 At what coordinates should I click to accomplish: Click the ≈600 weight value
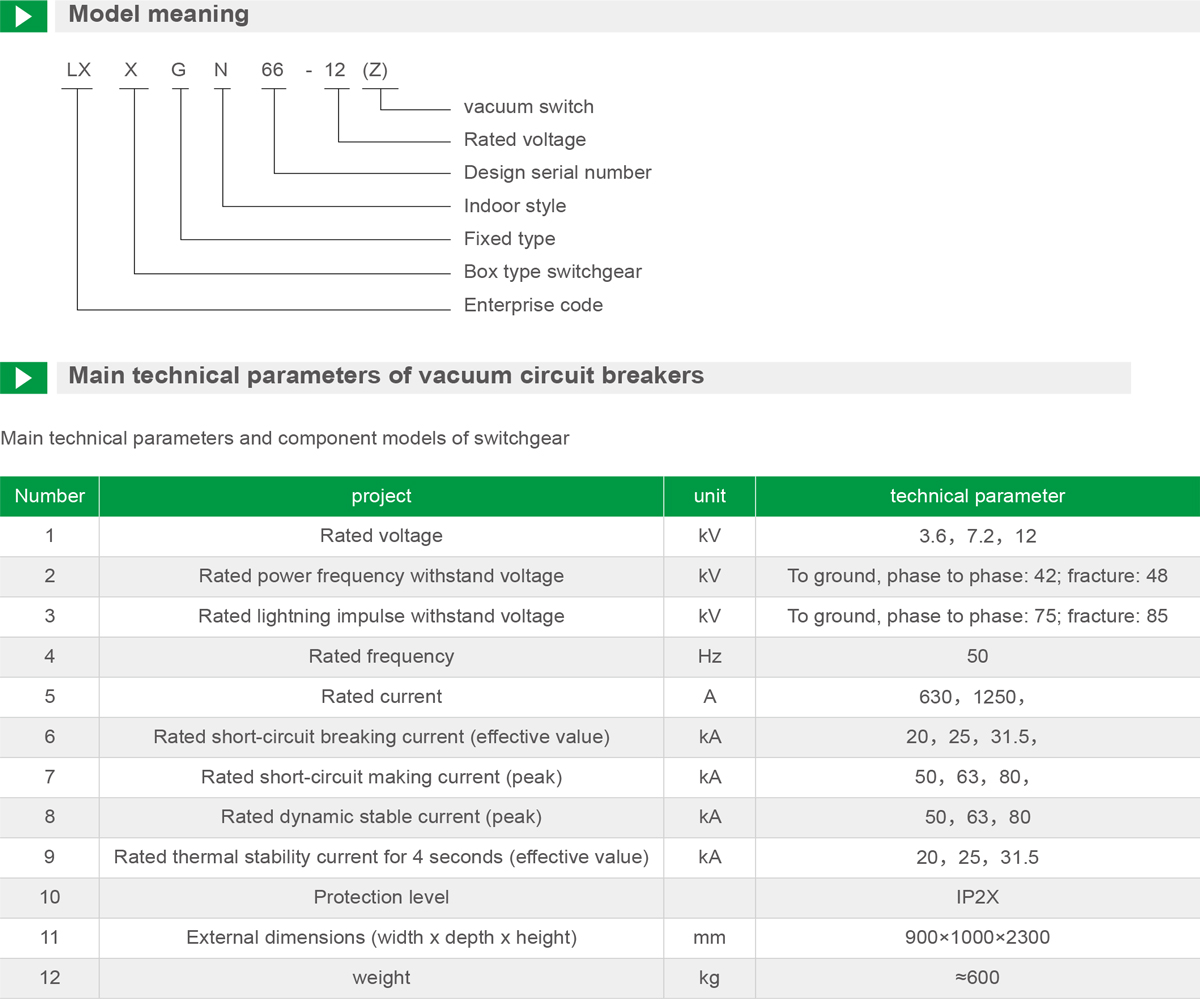pyautogui.click(x=977, y=978)
